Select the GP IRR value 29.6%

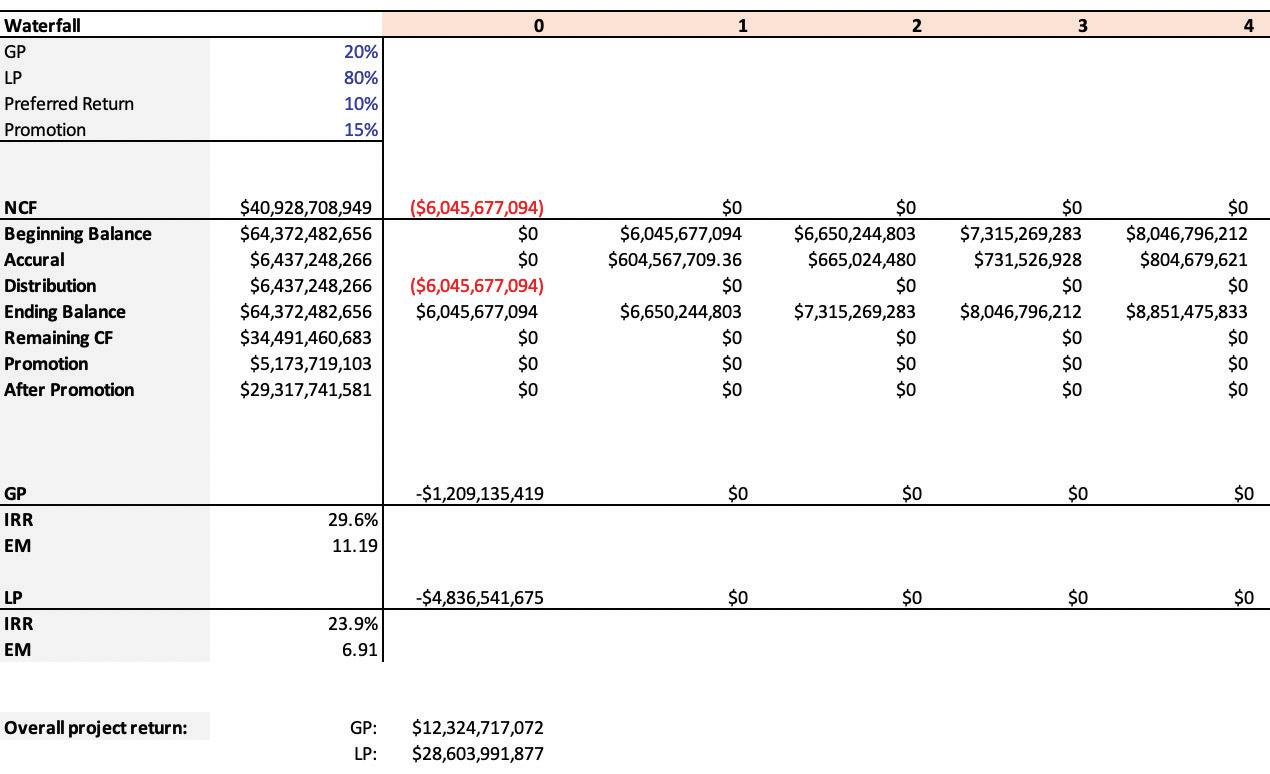[354, 520]
